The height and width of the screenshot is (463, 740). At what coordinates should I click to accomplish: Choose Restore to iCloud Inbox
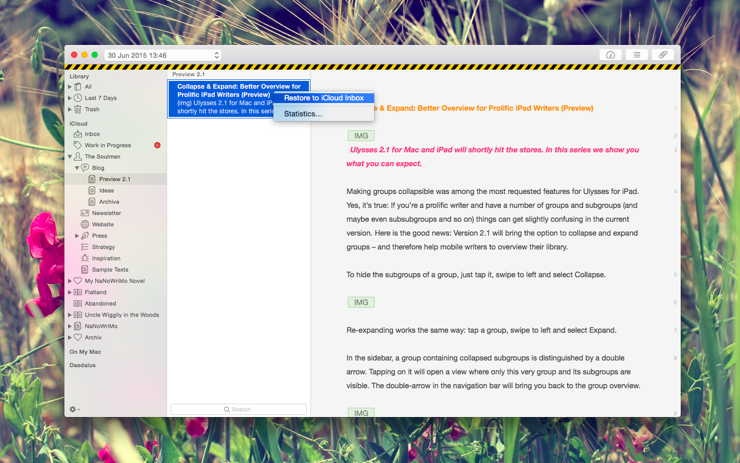324,98
